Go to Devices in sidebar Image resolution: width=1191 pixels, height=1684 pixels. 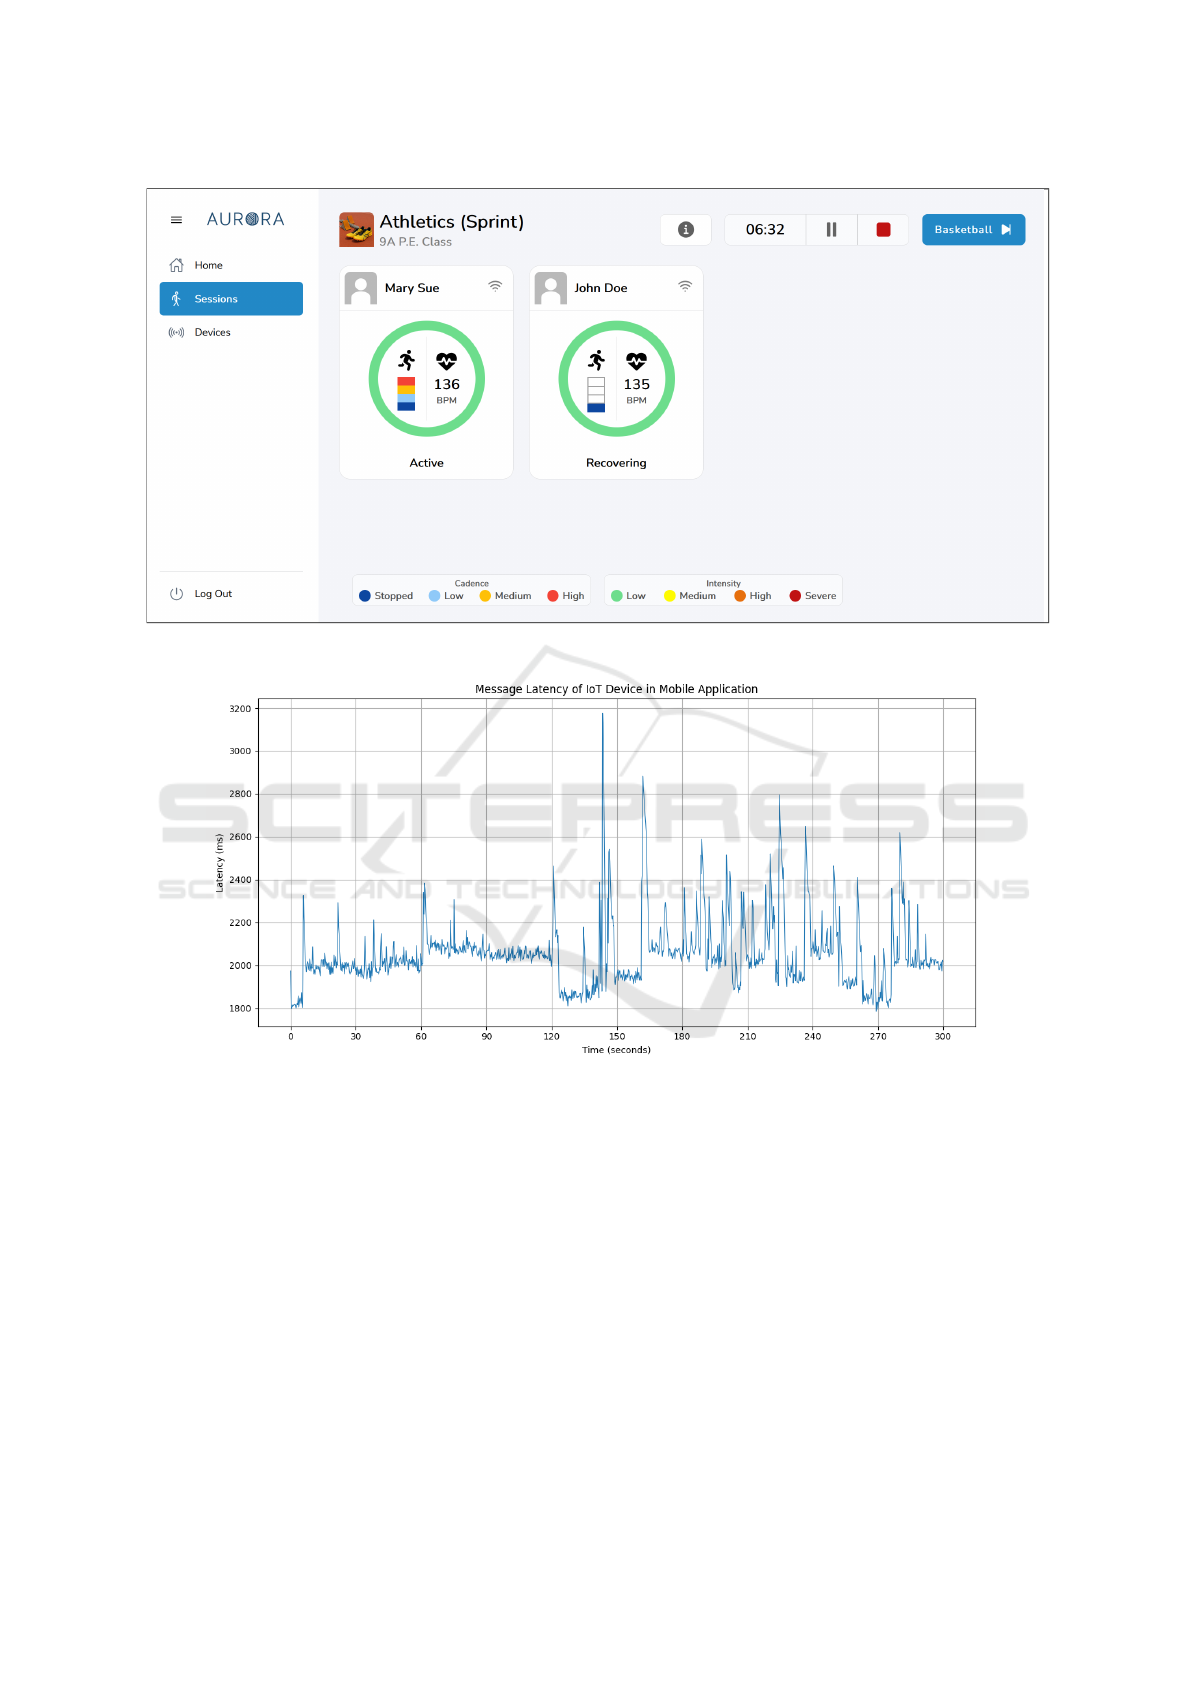point(212,332)
